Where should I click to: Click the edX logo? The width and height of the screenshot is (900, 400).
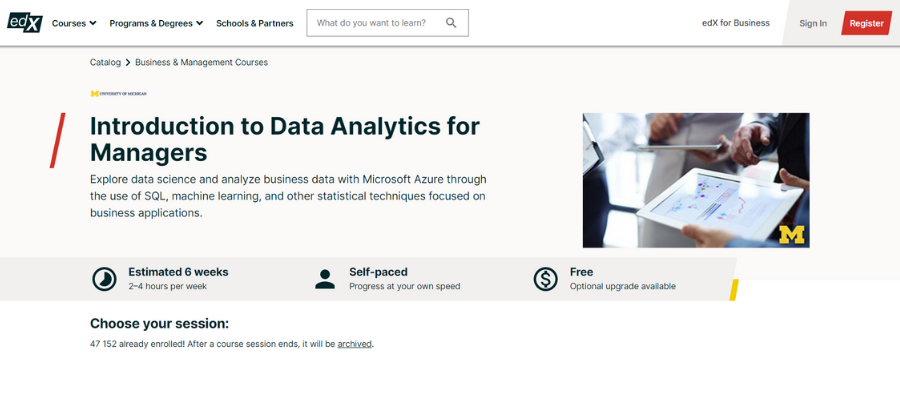tap(25, 22)
